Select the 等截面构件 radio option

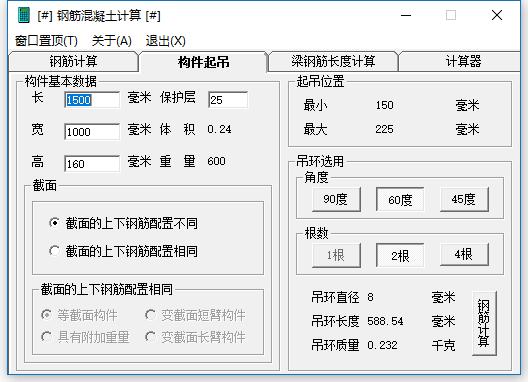79,315
